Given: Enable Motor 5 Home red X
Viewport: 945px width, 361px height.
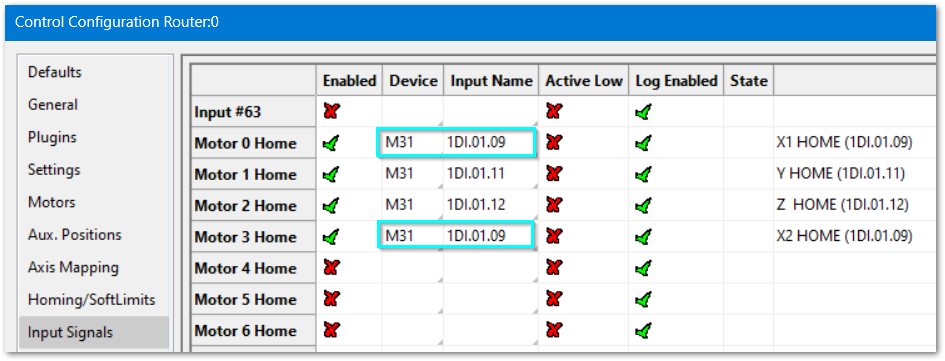Looking at the screenshot, I should [x=330, y=300].
